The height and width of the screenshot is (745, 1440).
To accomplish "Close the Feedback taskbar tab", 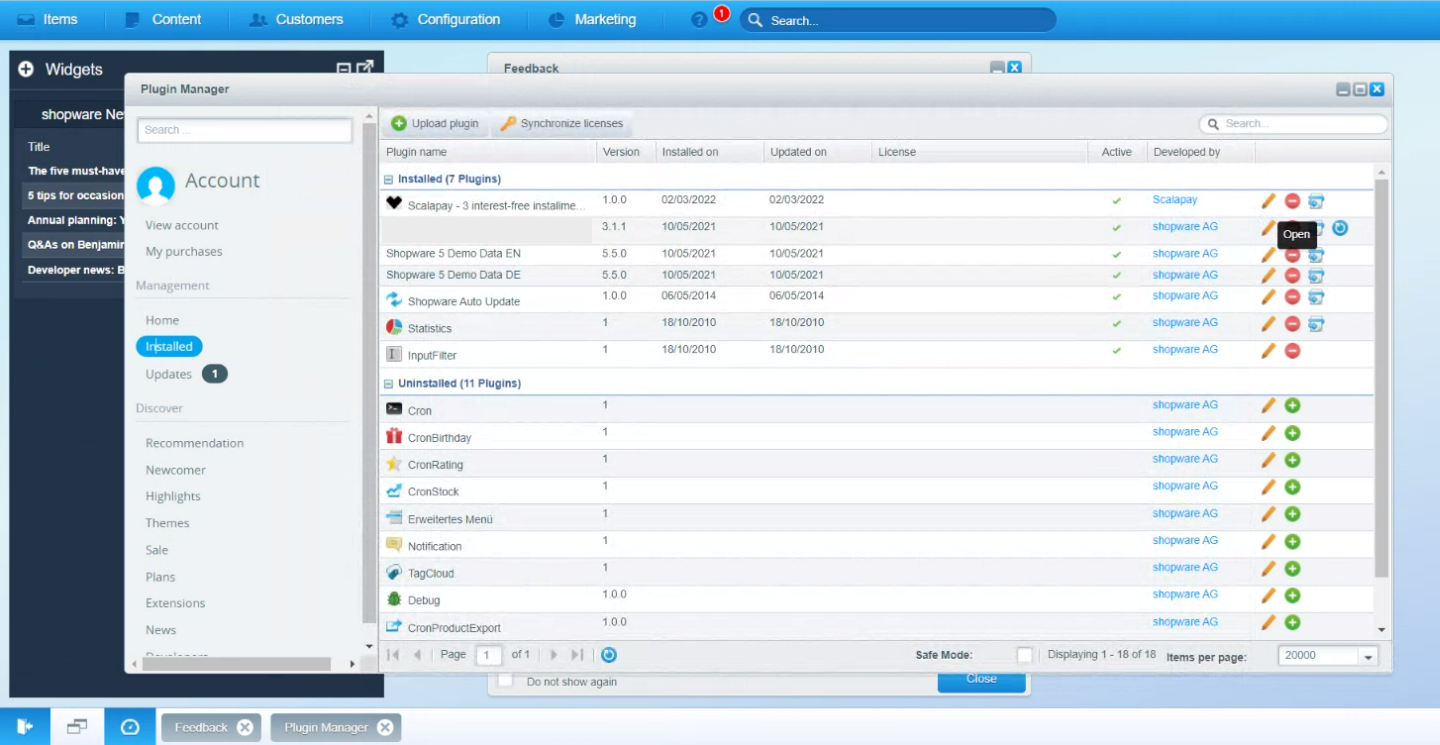I will point(245,728).
